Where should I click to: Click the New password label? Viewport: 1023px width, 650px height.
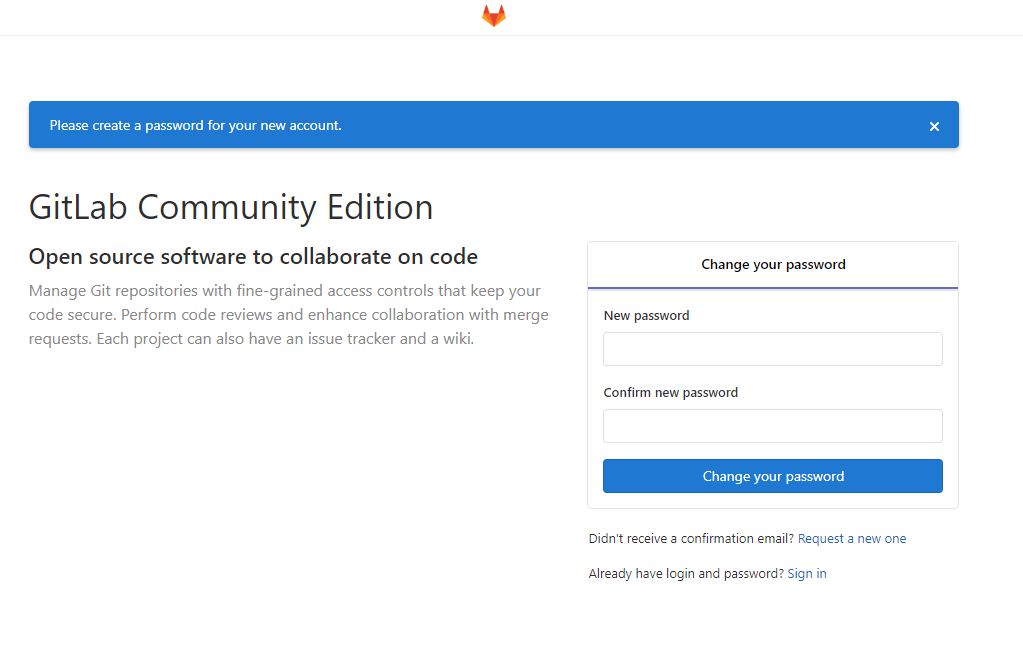[647, 316]
